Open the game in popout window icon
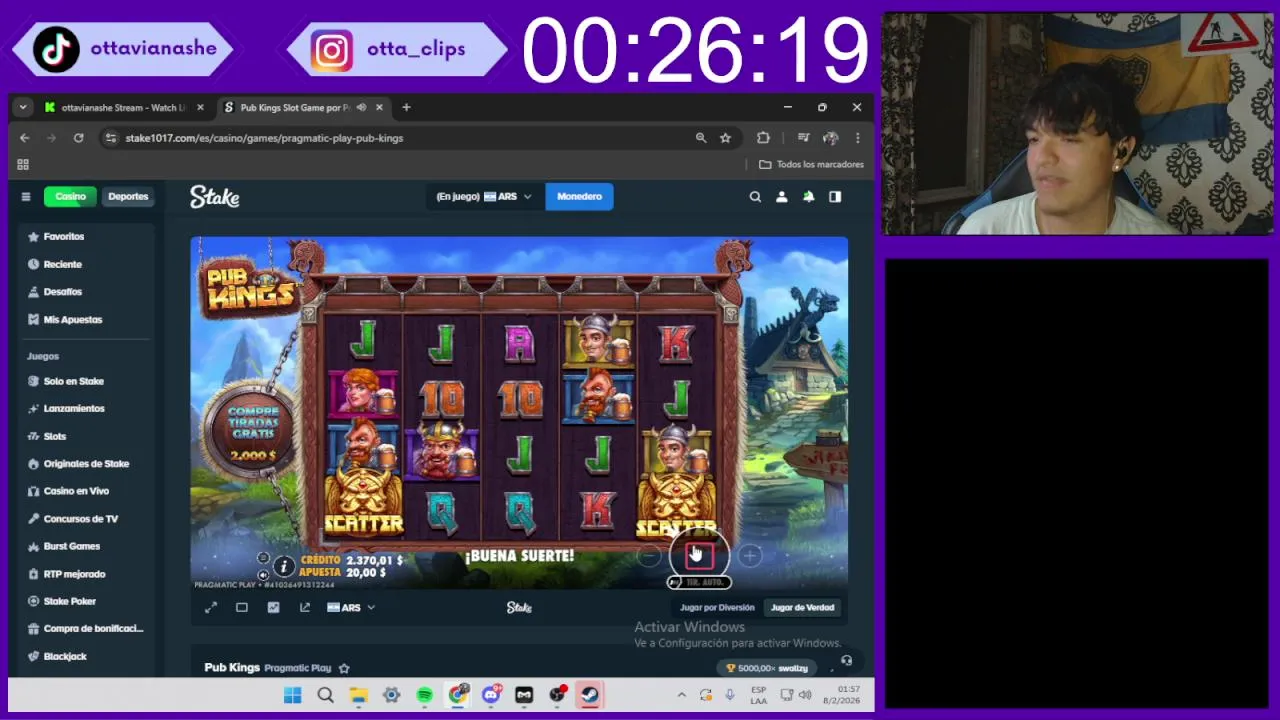The image size is (1280, 720). 305,607
